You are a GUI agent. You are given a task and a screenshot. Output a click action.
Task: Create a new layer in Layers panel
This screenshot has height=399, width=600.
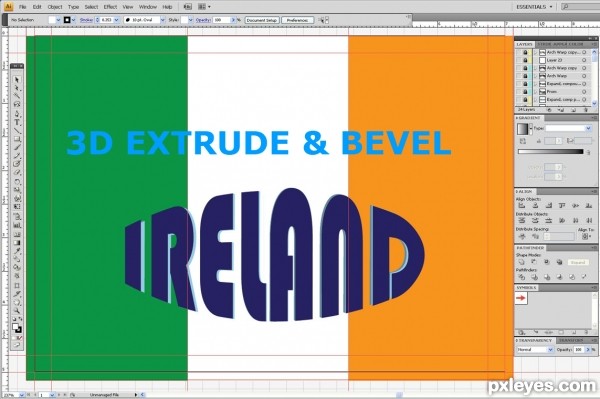(x=573, y=110)
